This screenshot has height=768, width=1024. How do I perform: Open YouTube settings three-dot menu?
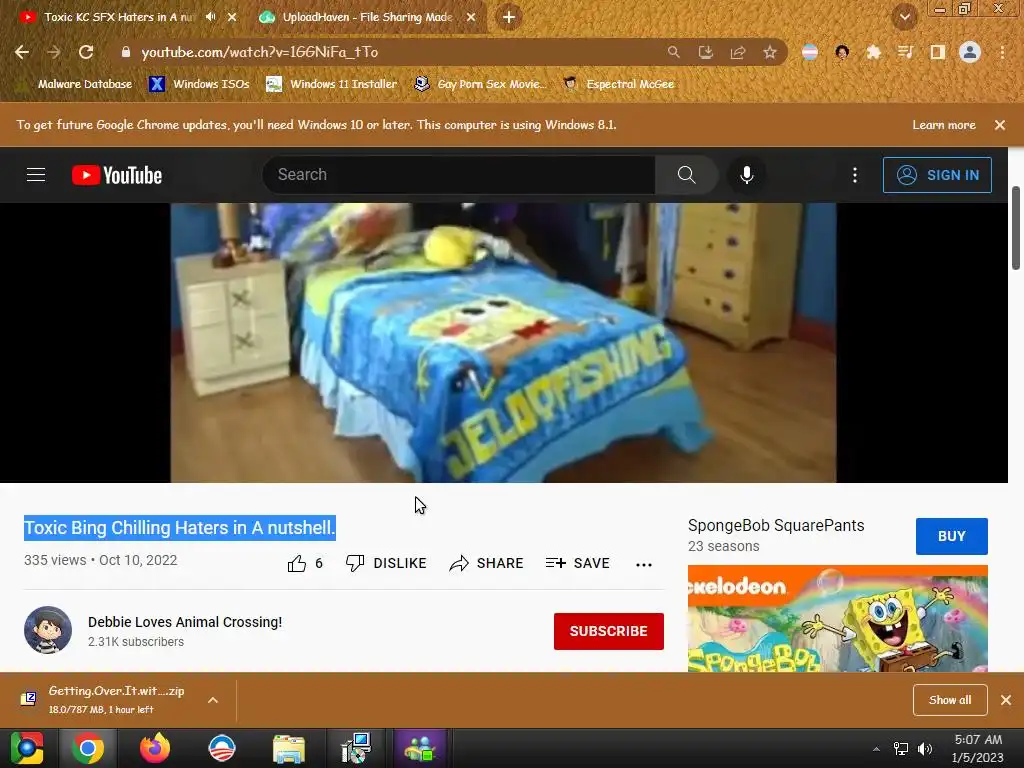855,175
